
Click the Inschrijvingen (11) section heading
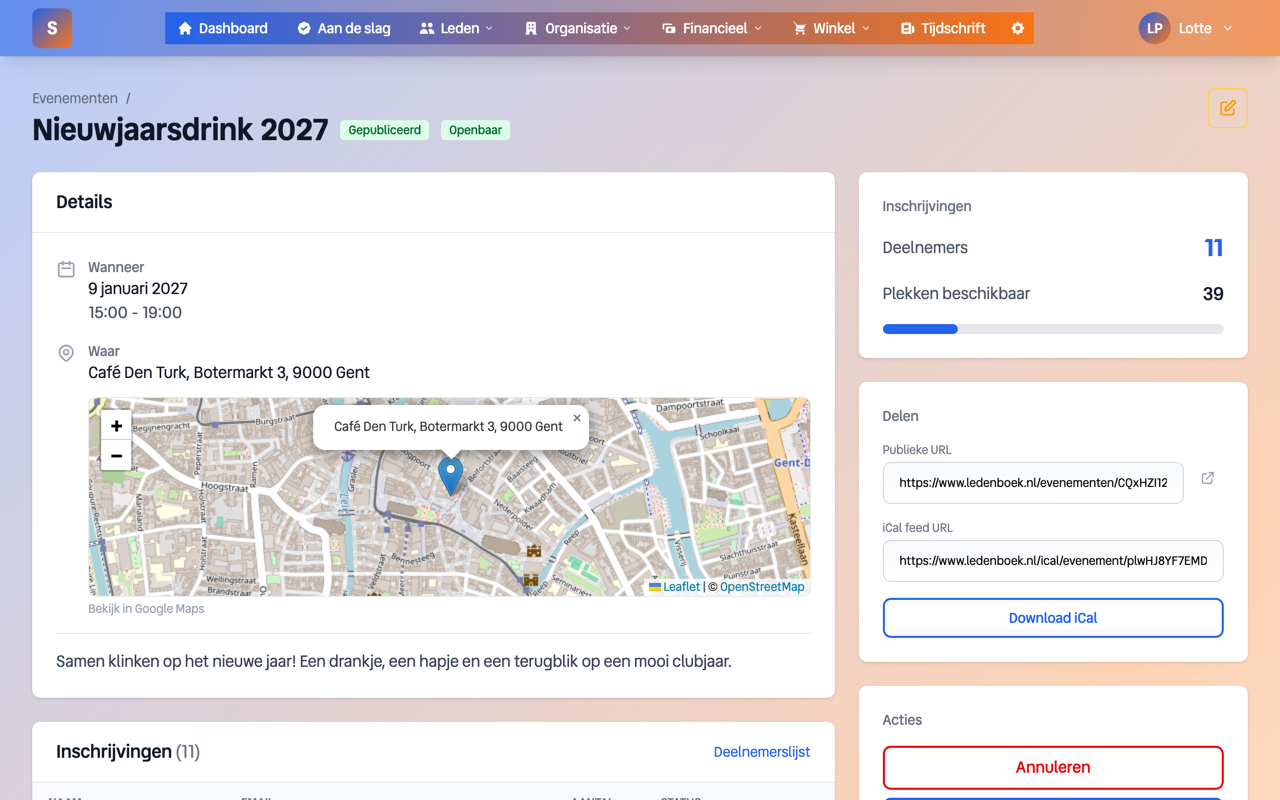pos(128,752)
